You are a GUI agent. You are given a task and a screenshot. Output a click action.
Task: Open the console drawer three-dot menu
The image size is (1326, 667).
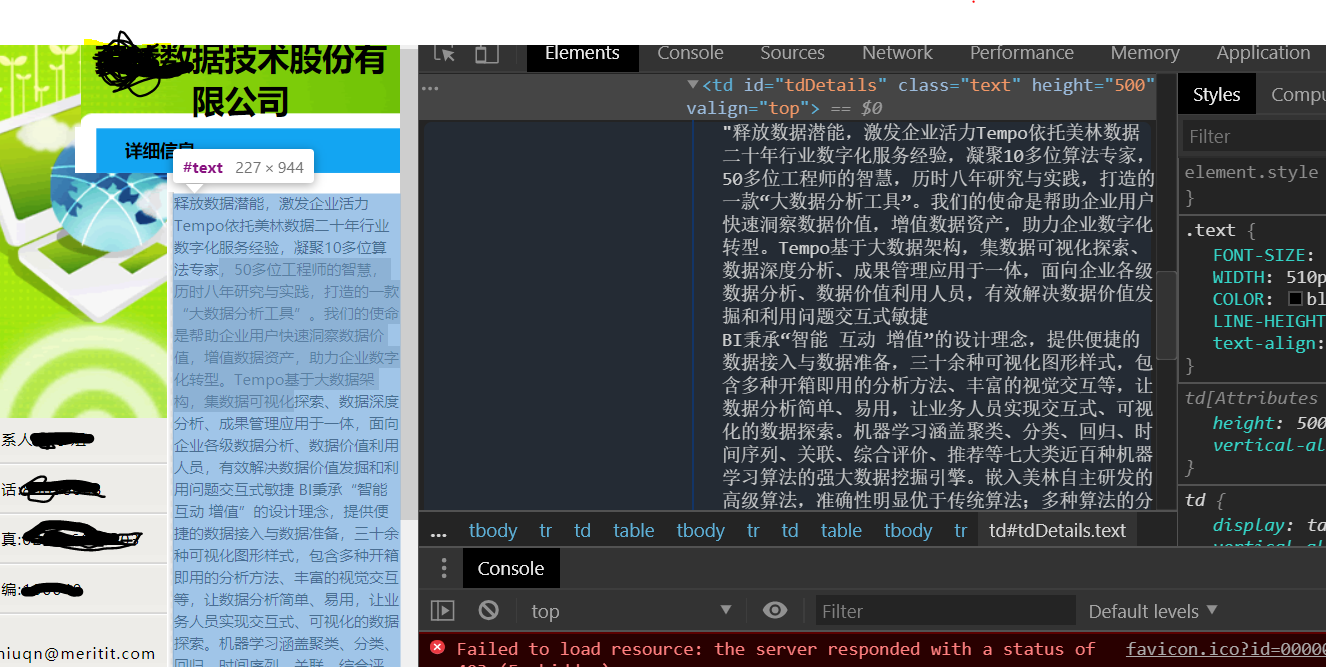pos(444,569)
